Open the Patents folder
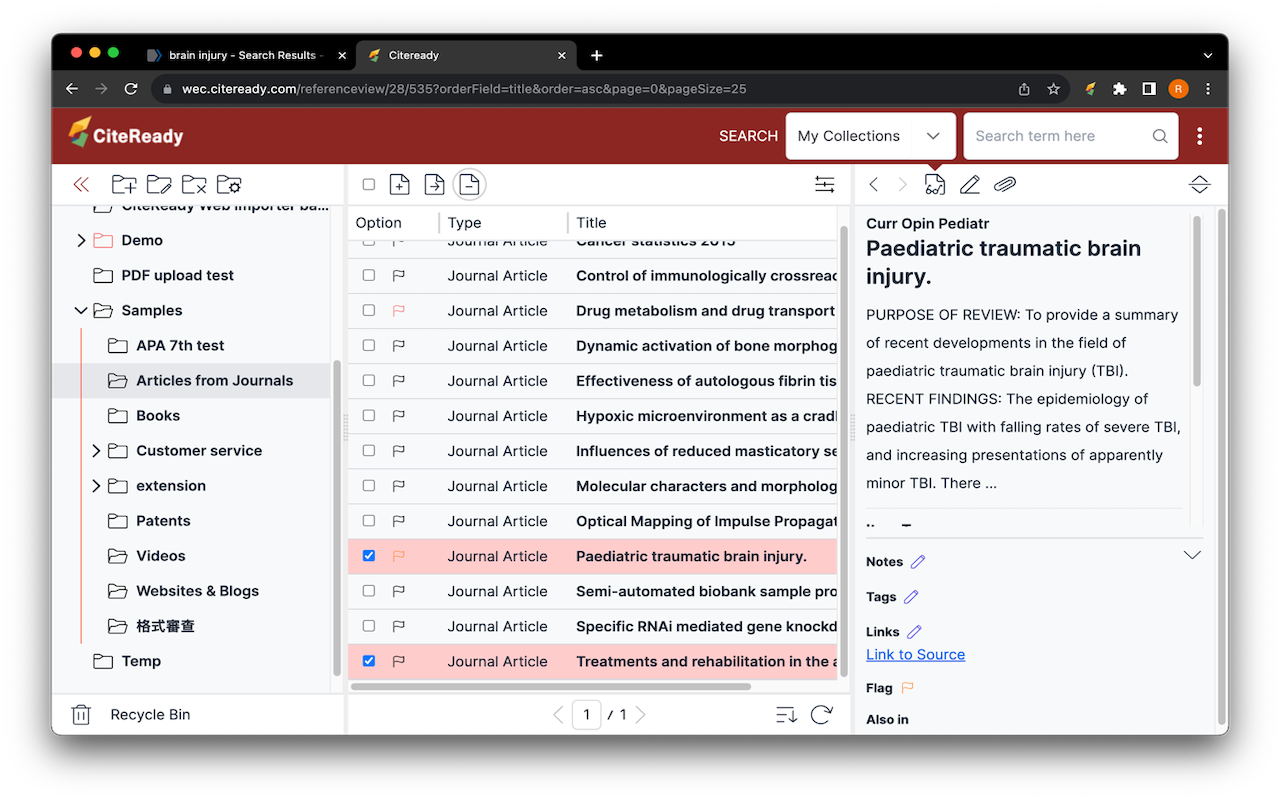 pyautogui.click(x=163, y=521)
